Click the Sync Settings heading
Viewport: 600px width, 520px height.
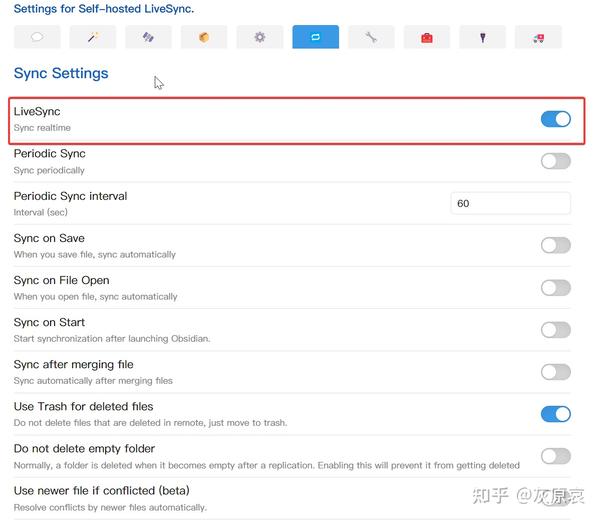[x=61, y=73]
